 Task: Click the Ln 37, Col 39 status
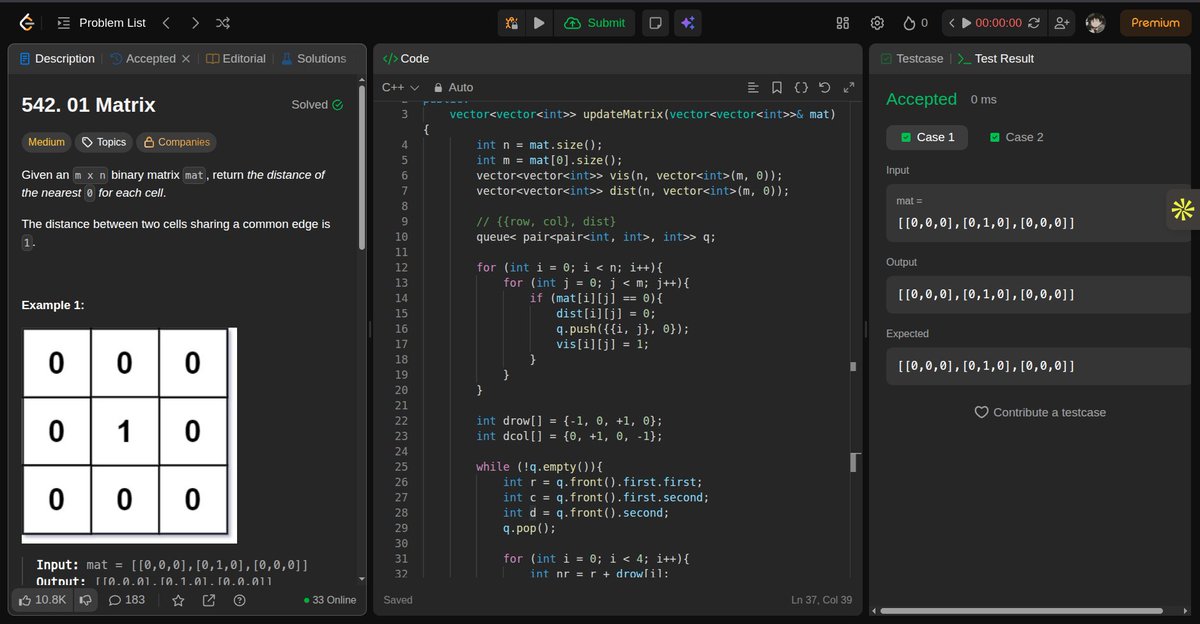coord(821,600)
